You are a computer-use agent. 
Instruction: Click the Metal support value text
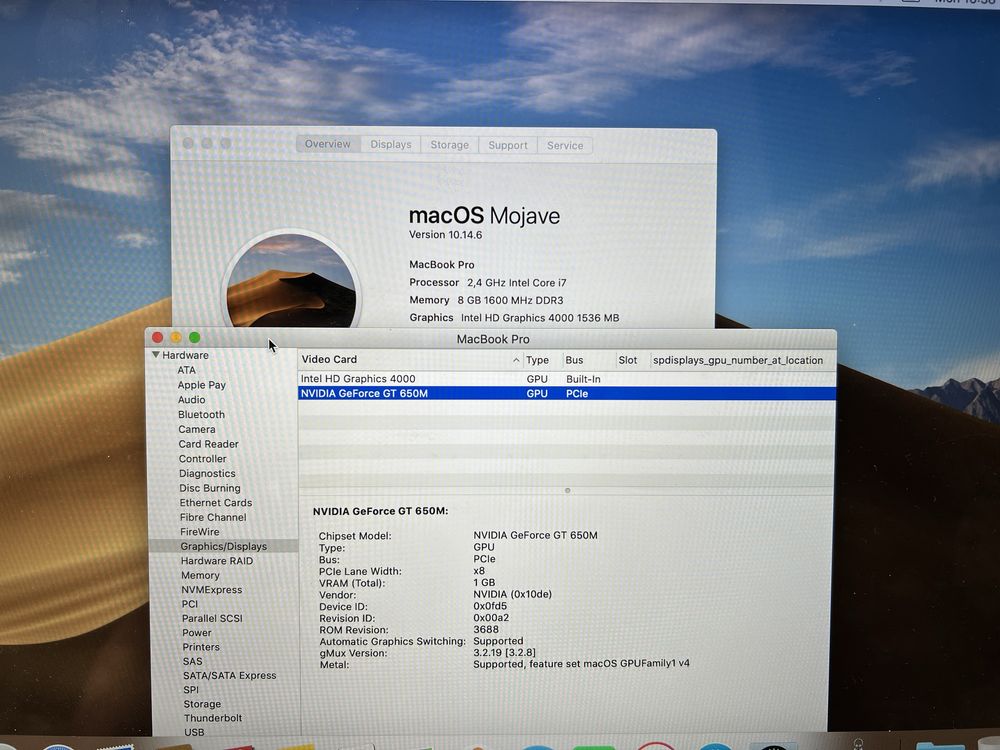pos(581,664)
